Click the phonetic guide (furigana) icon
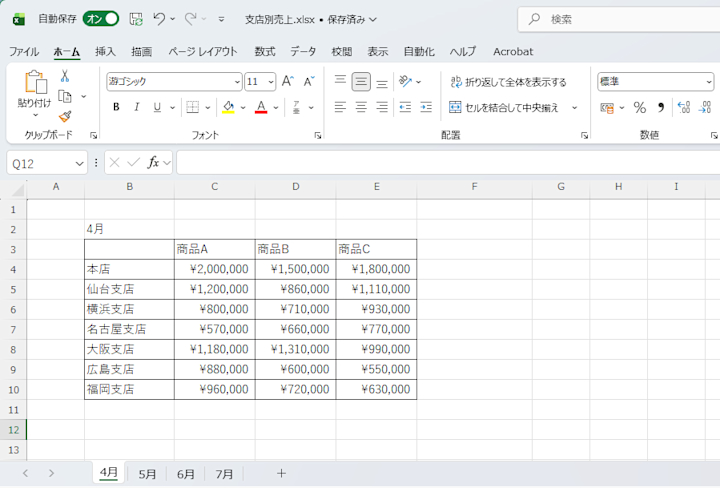The image size is (720, 488). point(296,107)
